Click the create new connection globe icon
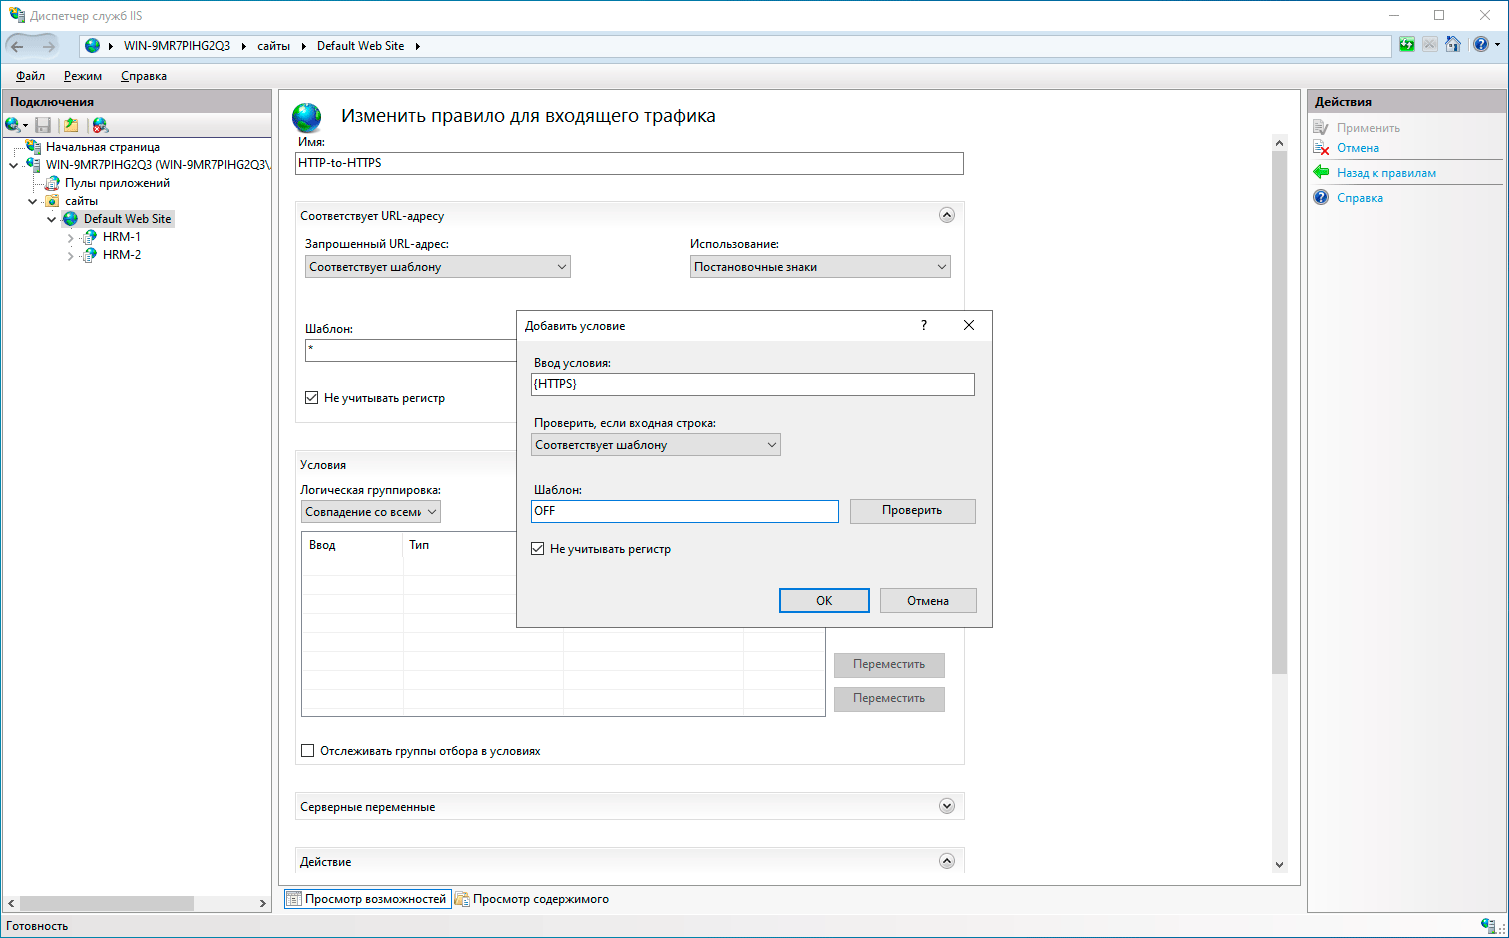Screen dimensions: 1509x938 coord(13,125)
